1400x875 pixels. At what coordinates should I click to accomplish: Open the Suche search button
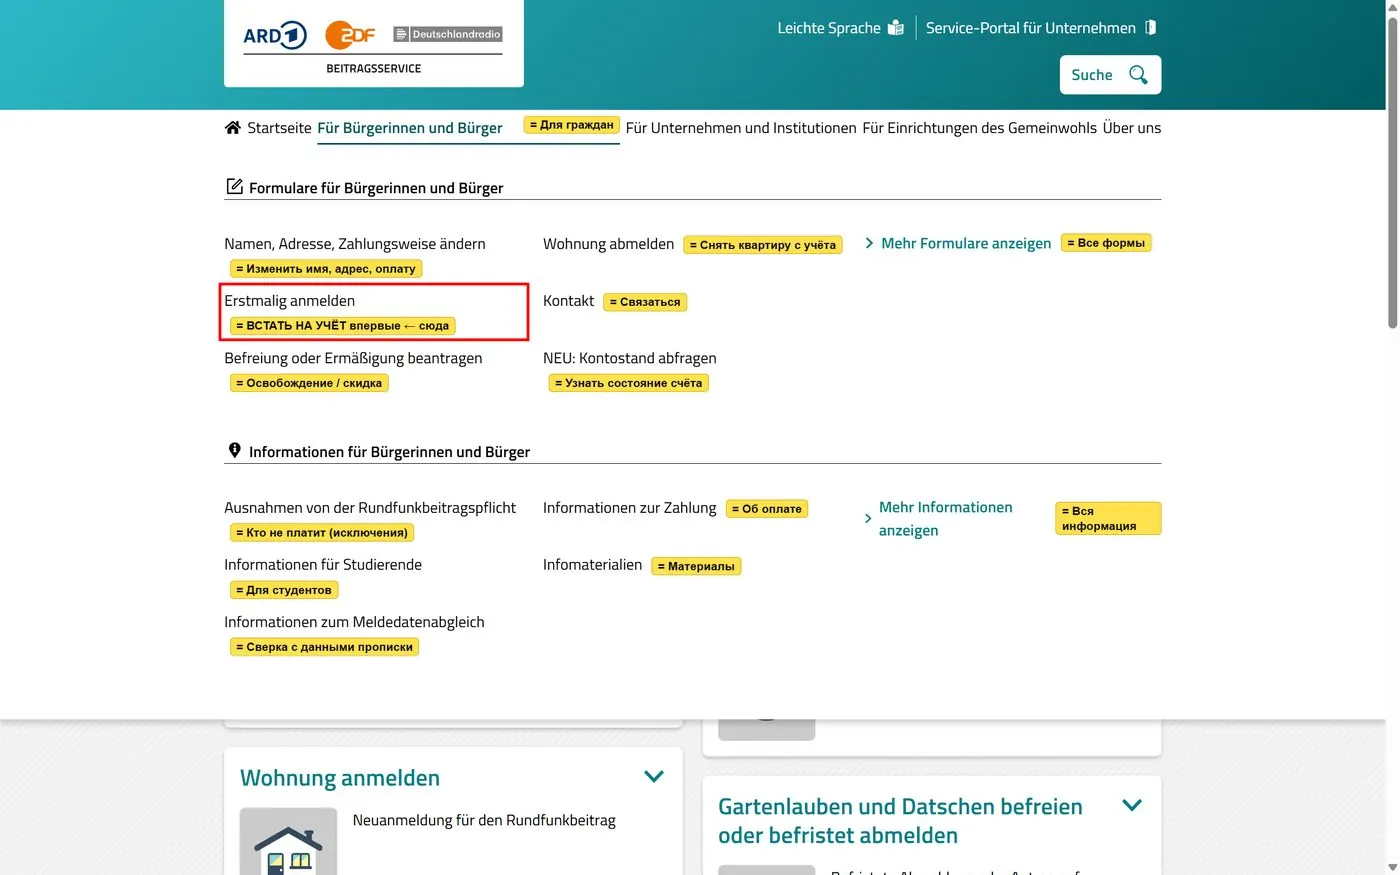tap(1110, 75)
